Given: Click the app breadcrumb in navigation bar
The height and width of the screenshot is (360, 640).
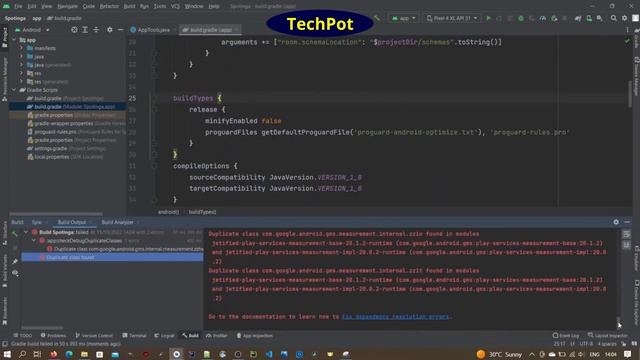Looking at the screenshot, I should coord(37,18).
